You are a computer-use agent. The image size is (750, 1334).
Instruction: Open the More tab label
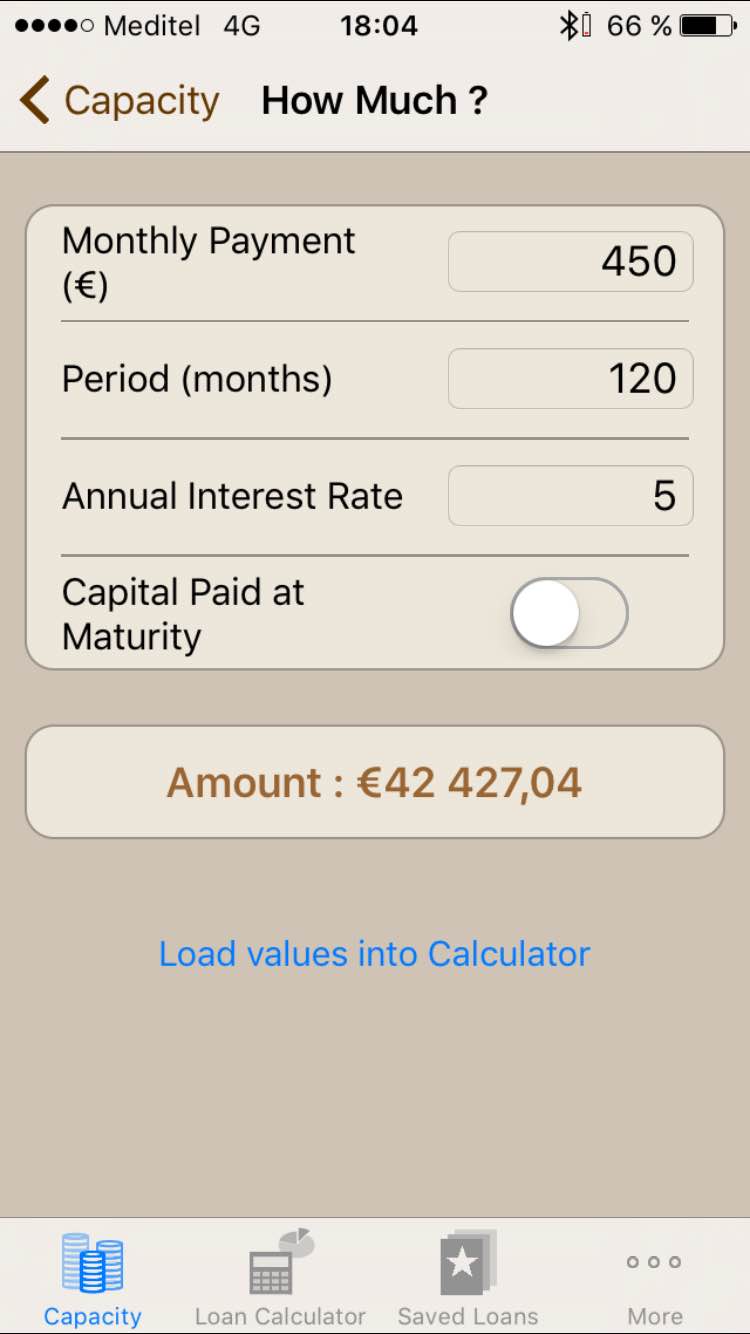click(x=654, y=1316)
